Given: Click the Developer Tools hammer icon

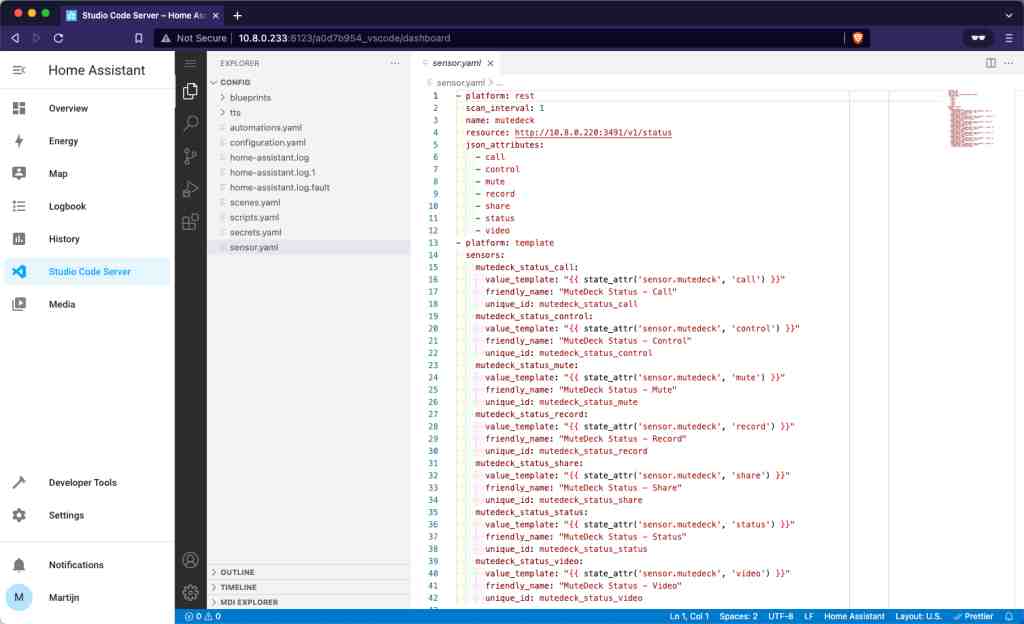Looking at the screenshot, I should (x=19, y=482).
